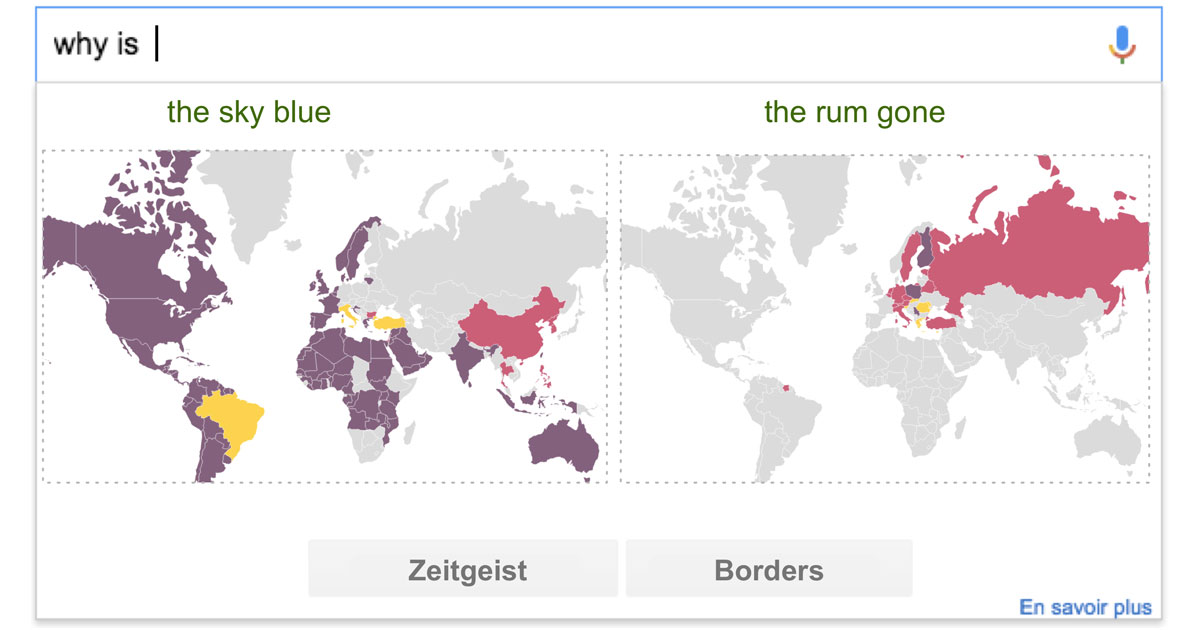Focus the "why is" search input field
Image resolution: width=1200 pixels, height=630 pixels.
click(598, 45)
